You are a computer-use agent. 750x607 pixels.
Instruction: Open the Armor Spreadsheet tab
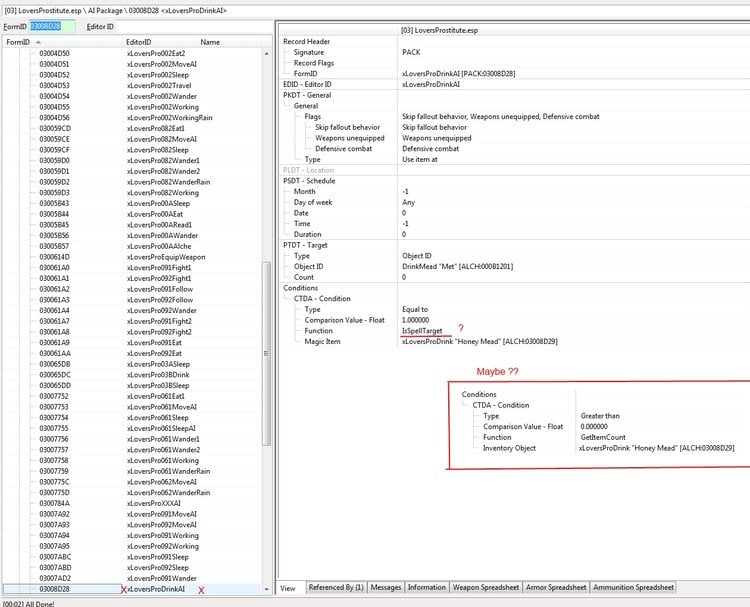point(556,587)
